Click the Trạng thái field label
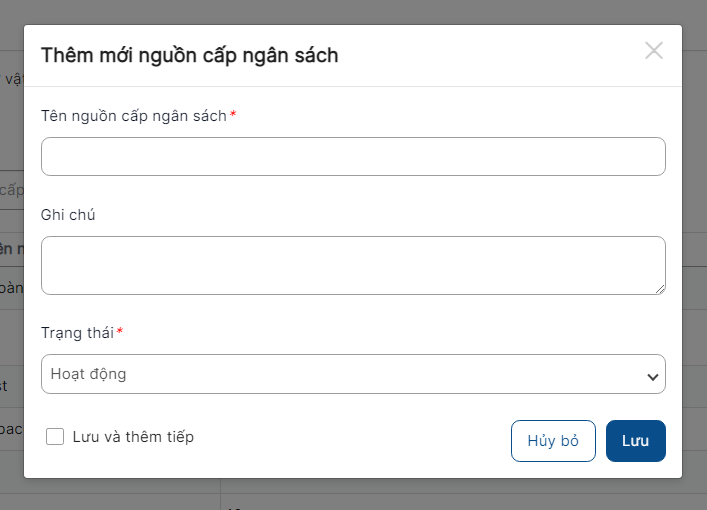 (77, 332)
